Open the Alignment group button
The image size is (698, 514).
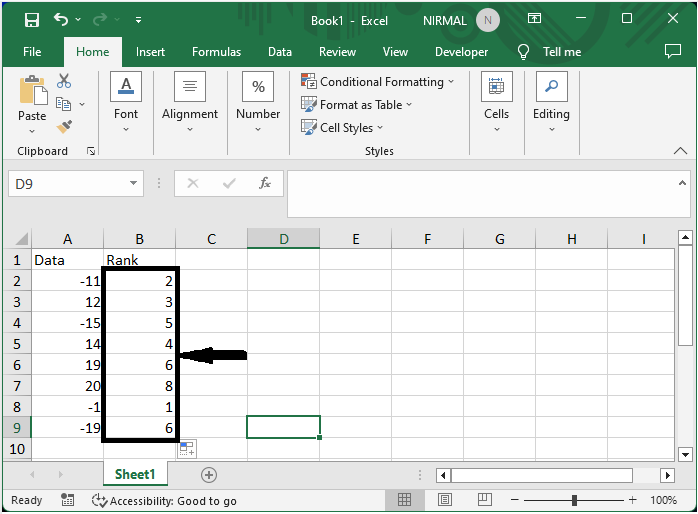click(x=190, y=102)
